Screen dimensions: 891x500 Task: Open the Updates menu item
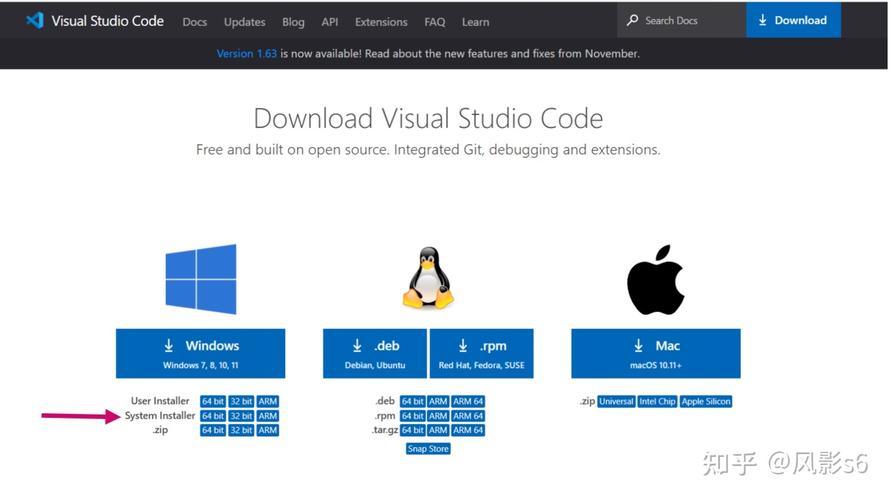click(x=244, y=22)
